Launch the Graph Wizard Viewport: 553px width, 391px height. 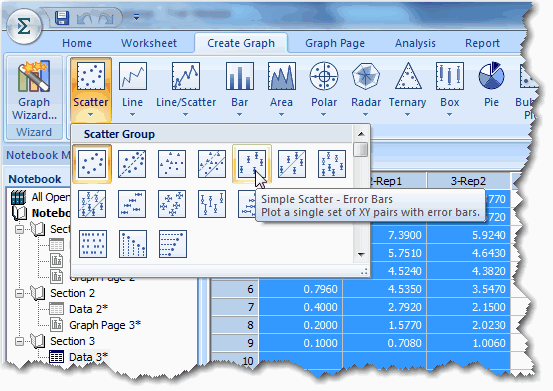34,90
